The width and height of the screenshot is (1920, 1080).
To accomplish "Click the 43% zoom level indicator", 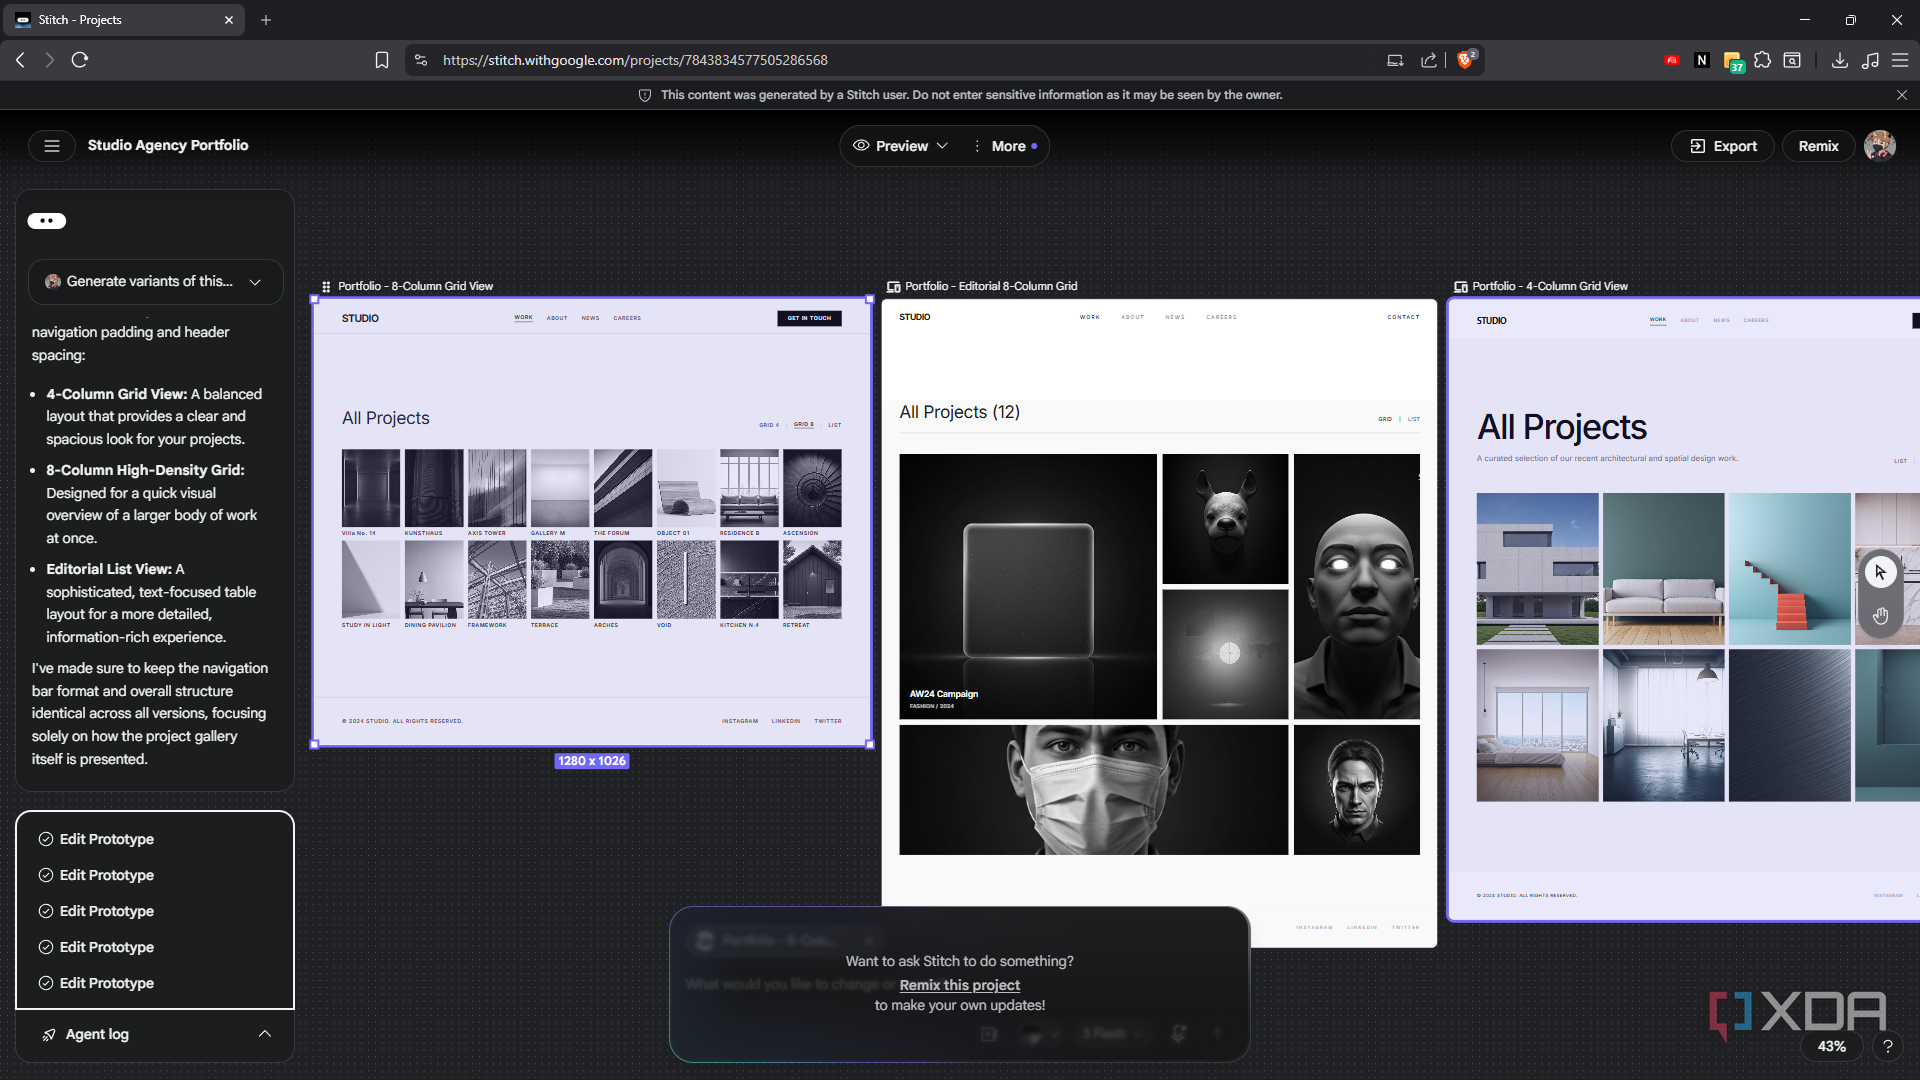I will point(1832,1046).
